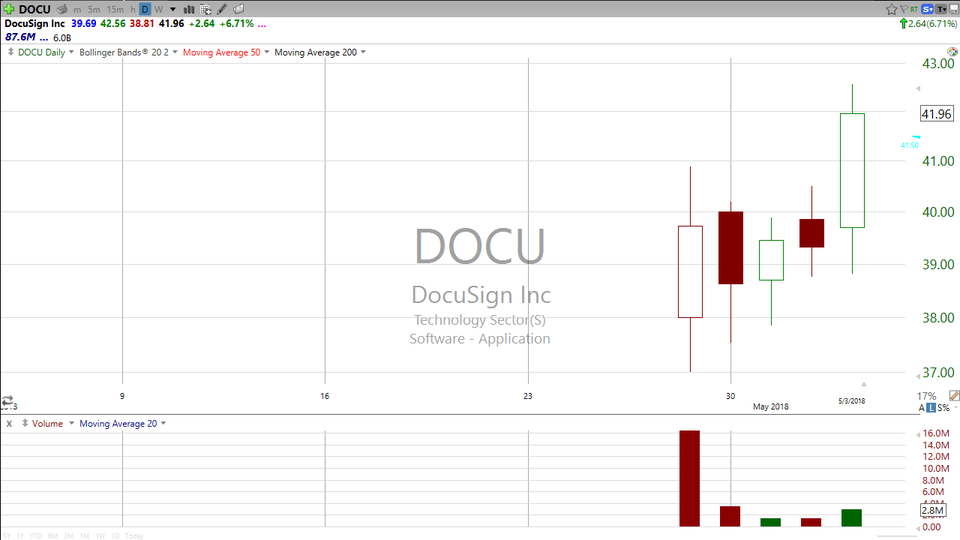The height and width of the screenshot is (540, 960).
Task: Open the color palette icon
Action: tap(953, 51)
